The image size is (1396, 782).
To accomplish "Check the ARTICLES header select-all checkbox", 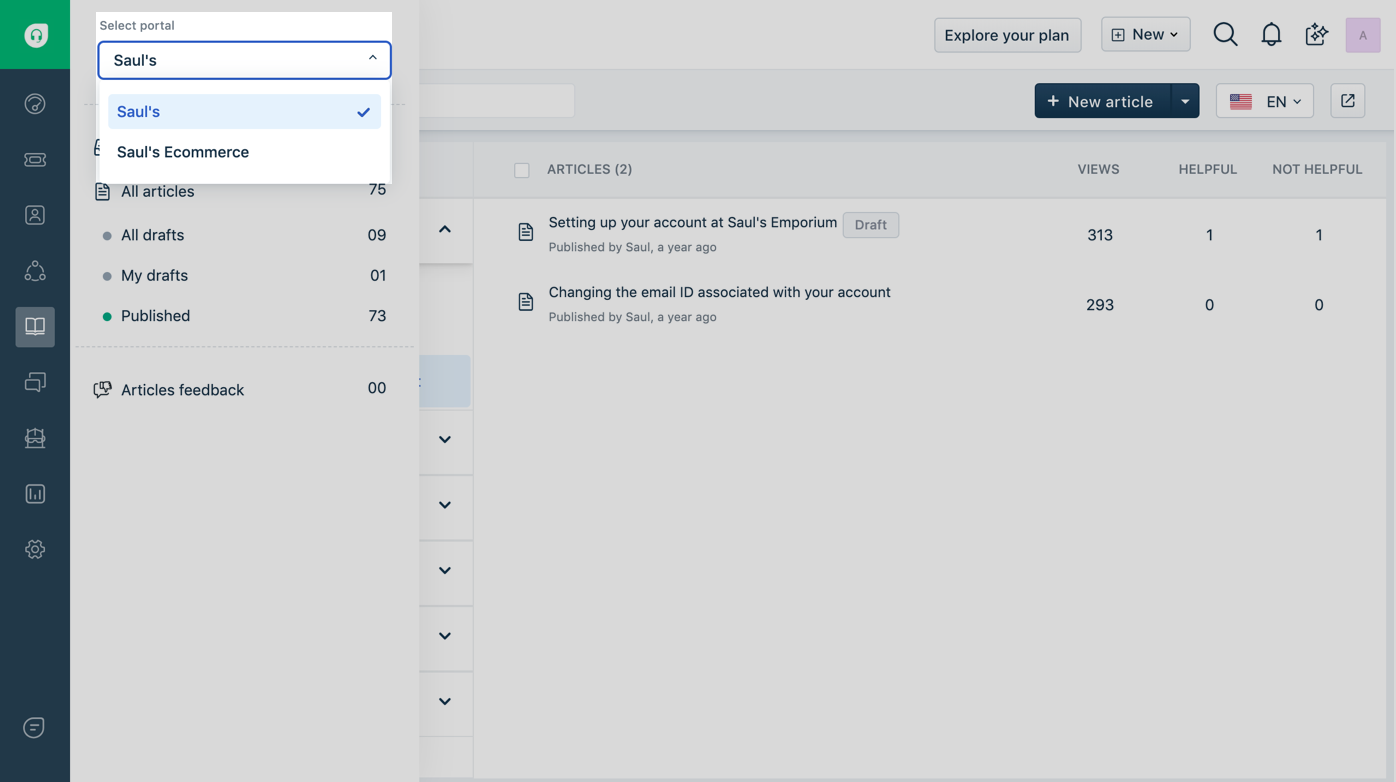I will (x=522, y=170).
